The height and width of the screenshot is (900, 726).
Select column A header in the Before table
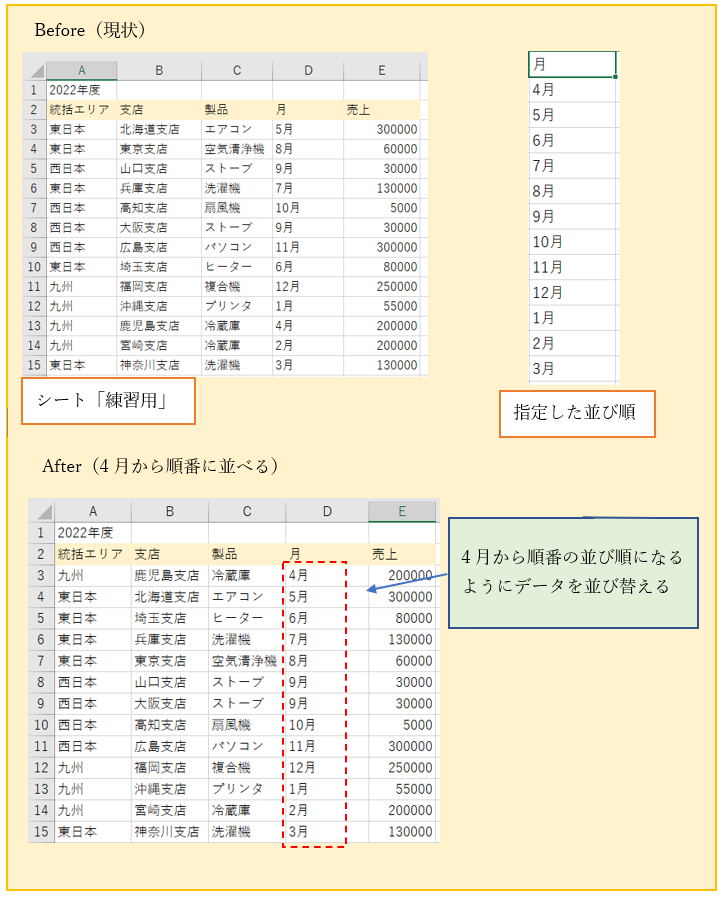81,71
